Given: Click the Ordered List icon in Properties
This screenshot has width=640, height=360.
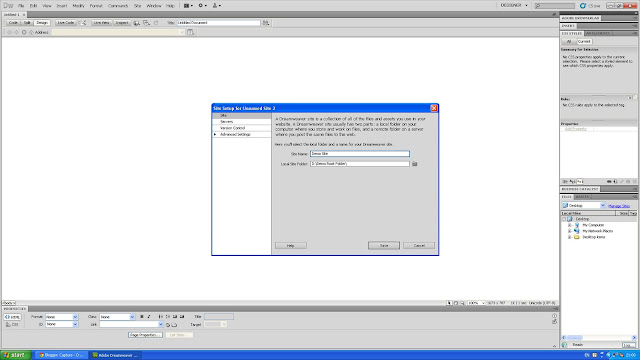Looking at the screenshot, I should point(168,317).
